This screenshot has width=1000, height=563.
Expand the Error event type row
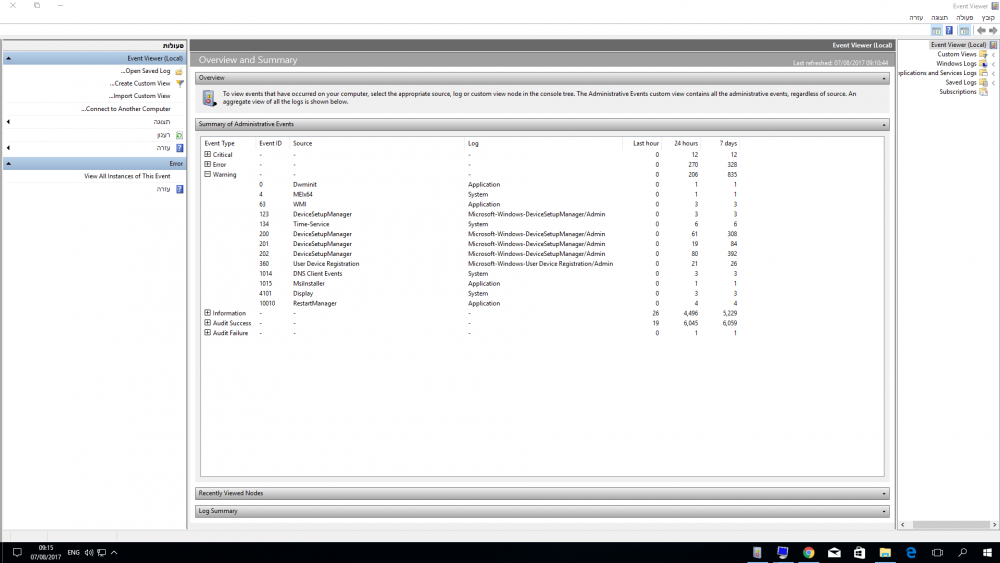[x=207, y=165]
